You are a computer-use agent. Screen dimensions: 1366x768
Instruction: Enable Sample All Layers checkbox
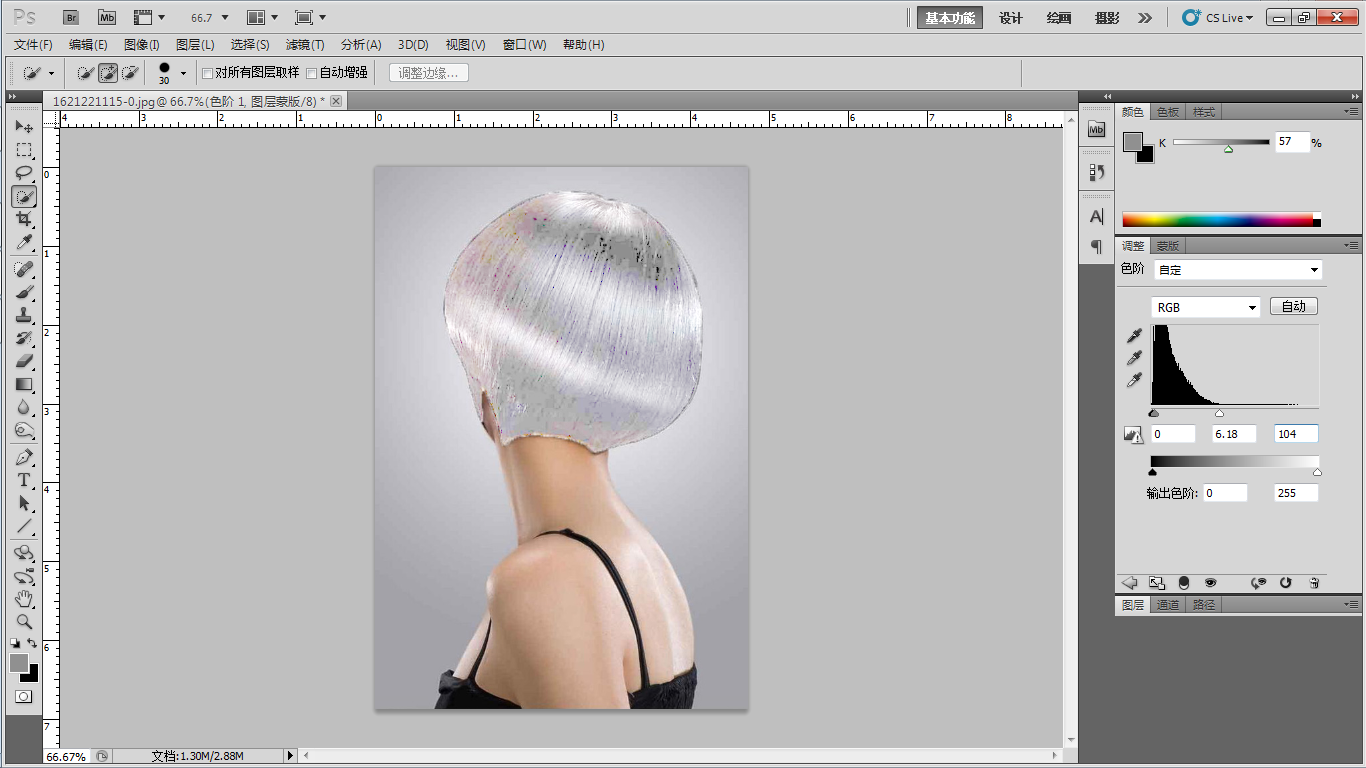[208, 73]
